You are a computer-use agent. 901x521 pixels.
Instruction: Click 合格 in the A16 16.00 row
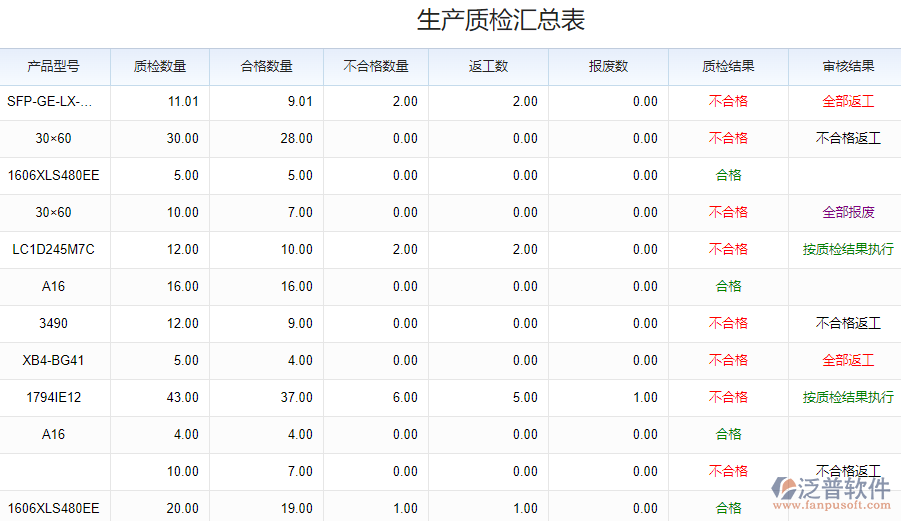coord(728,287)
